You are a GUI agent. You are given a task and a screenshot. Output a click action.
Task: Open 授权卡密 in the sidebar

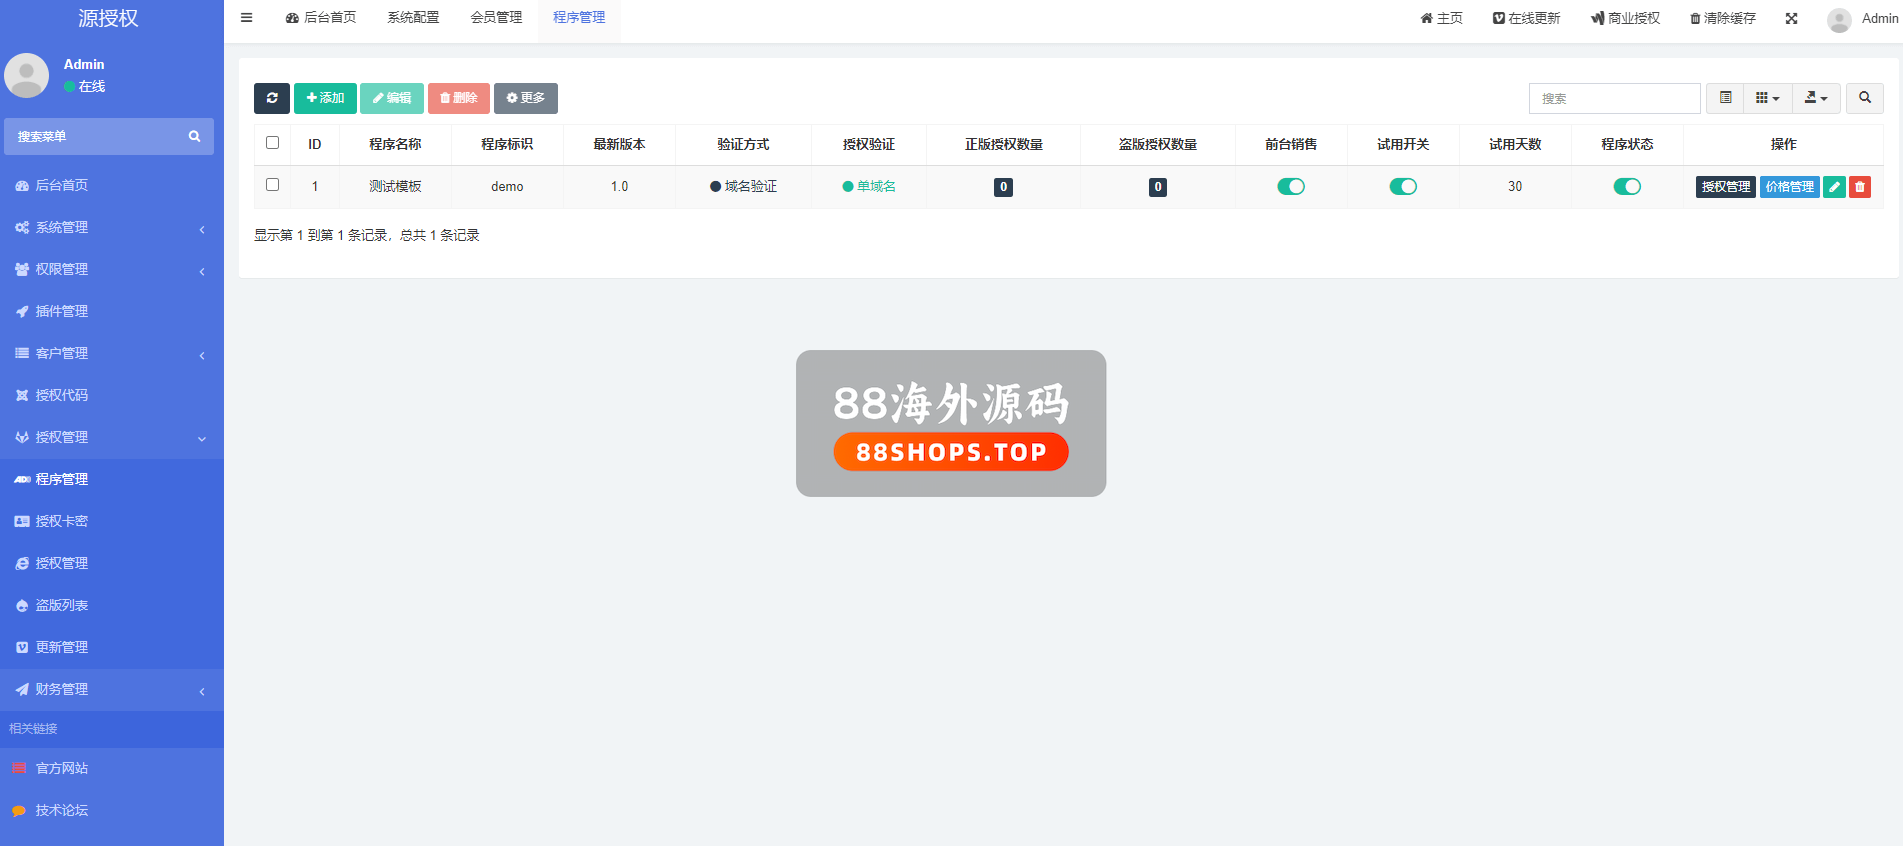[62, 521]
